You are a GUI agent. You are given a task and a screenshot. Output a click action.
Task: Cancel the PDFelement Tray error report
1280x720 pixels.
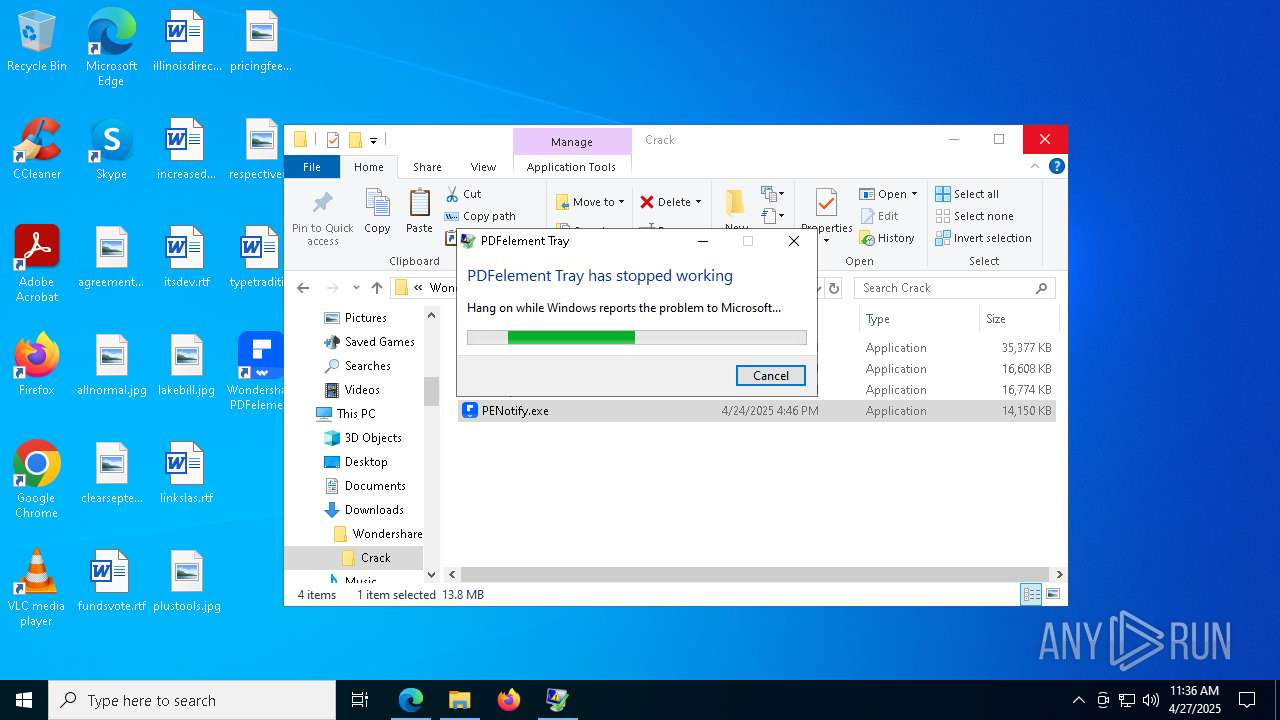[770, 375]
